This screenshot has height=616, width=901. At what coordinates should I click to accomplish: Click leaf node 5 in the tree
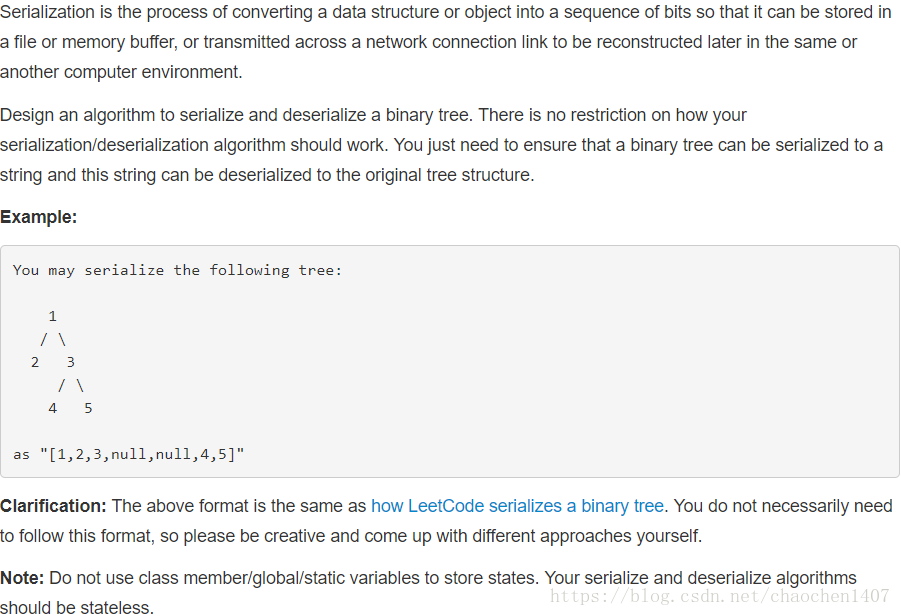tap(88, 408)
